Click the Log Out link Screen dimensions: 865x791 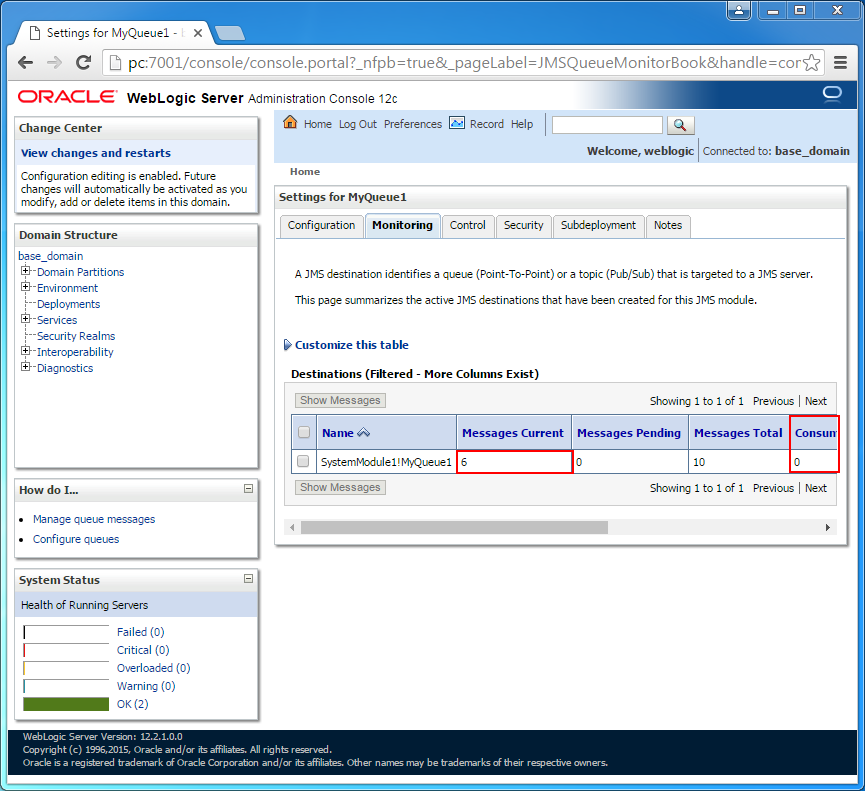357,124
